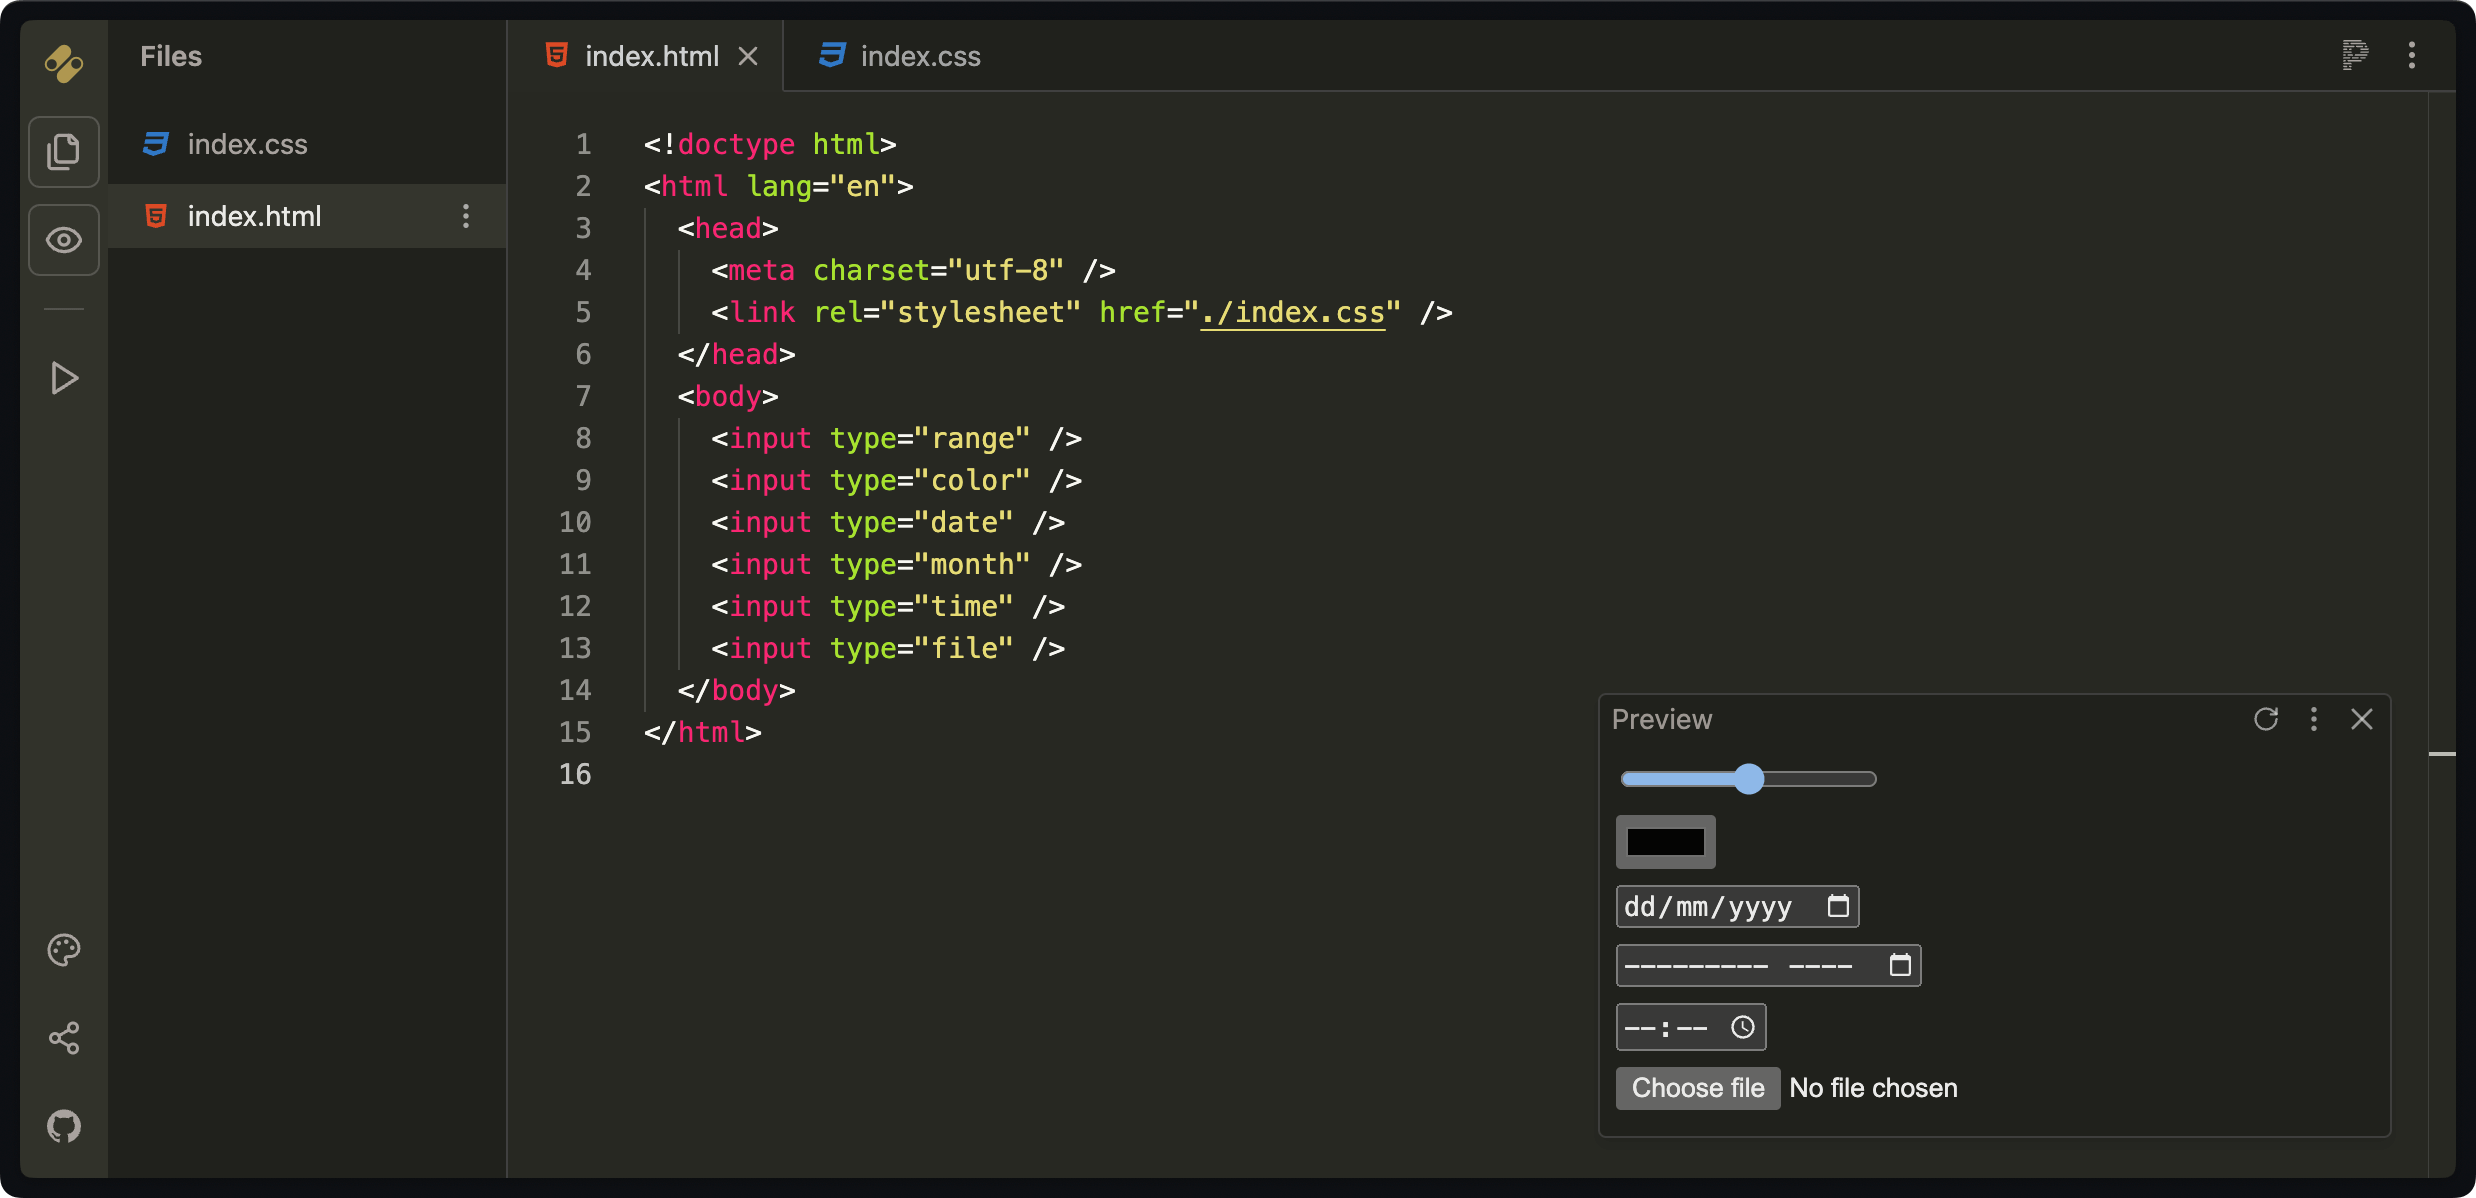The height and width of the screenshot is (1198, 2476).
Task: Toggle the preview eye icon in sidebar
Action: (64, 240)
